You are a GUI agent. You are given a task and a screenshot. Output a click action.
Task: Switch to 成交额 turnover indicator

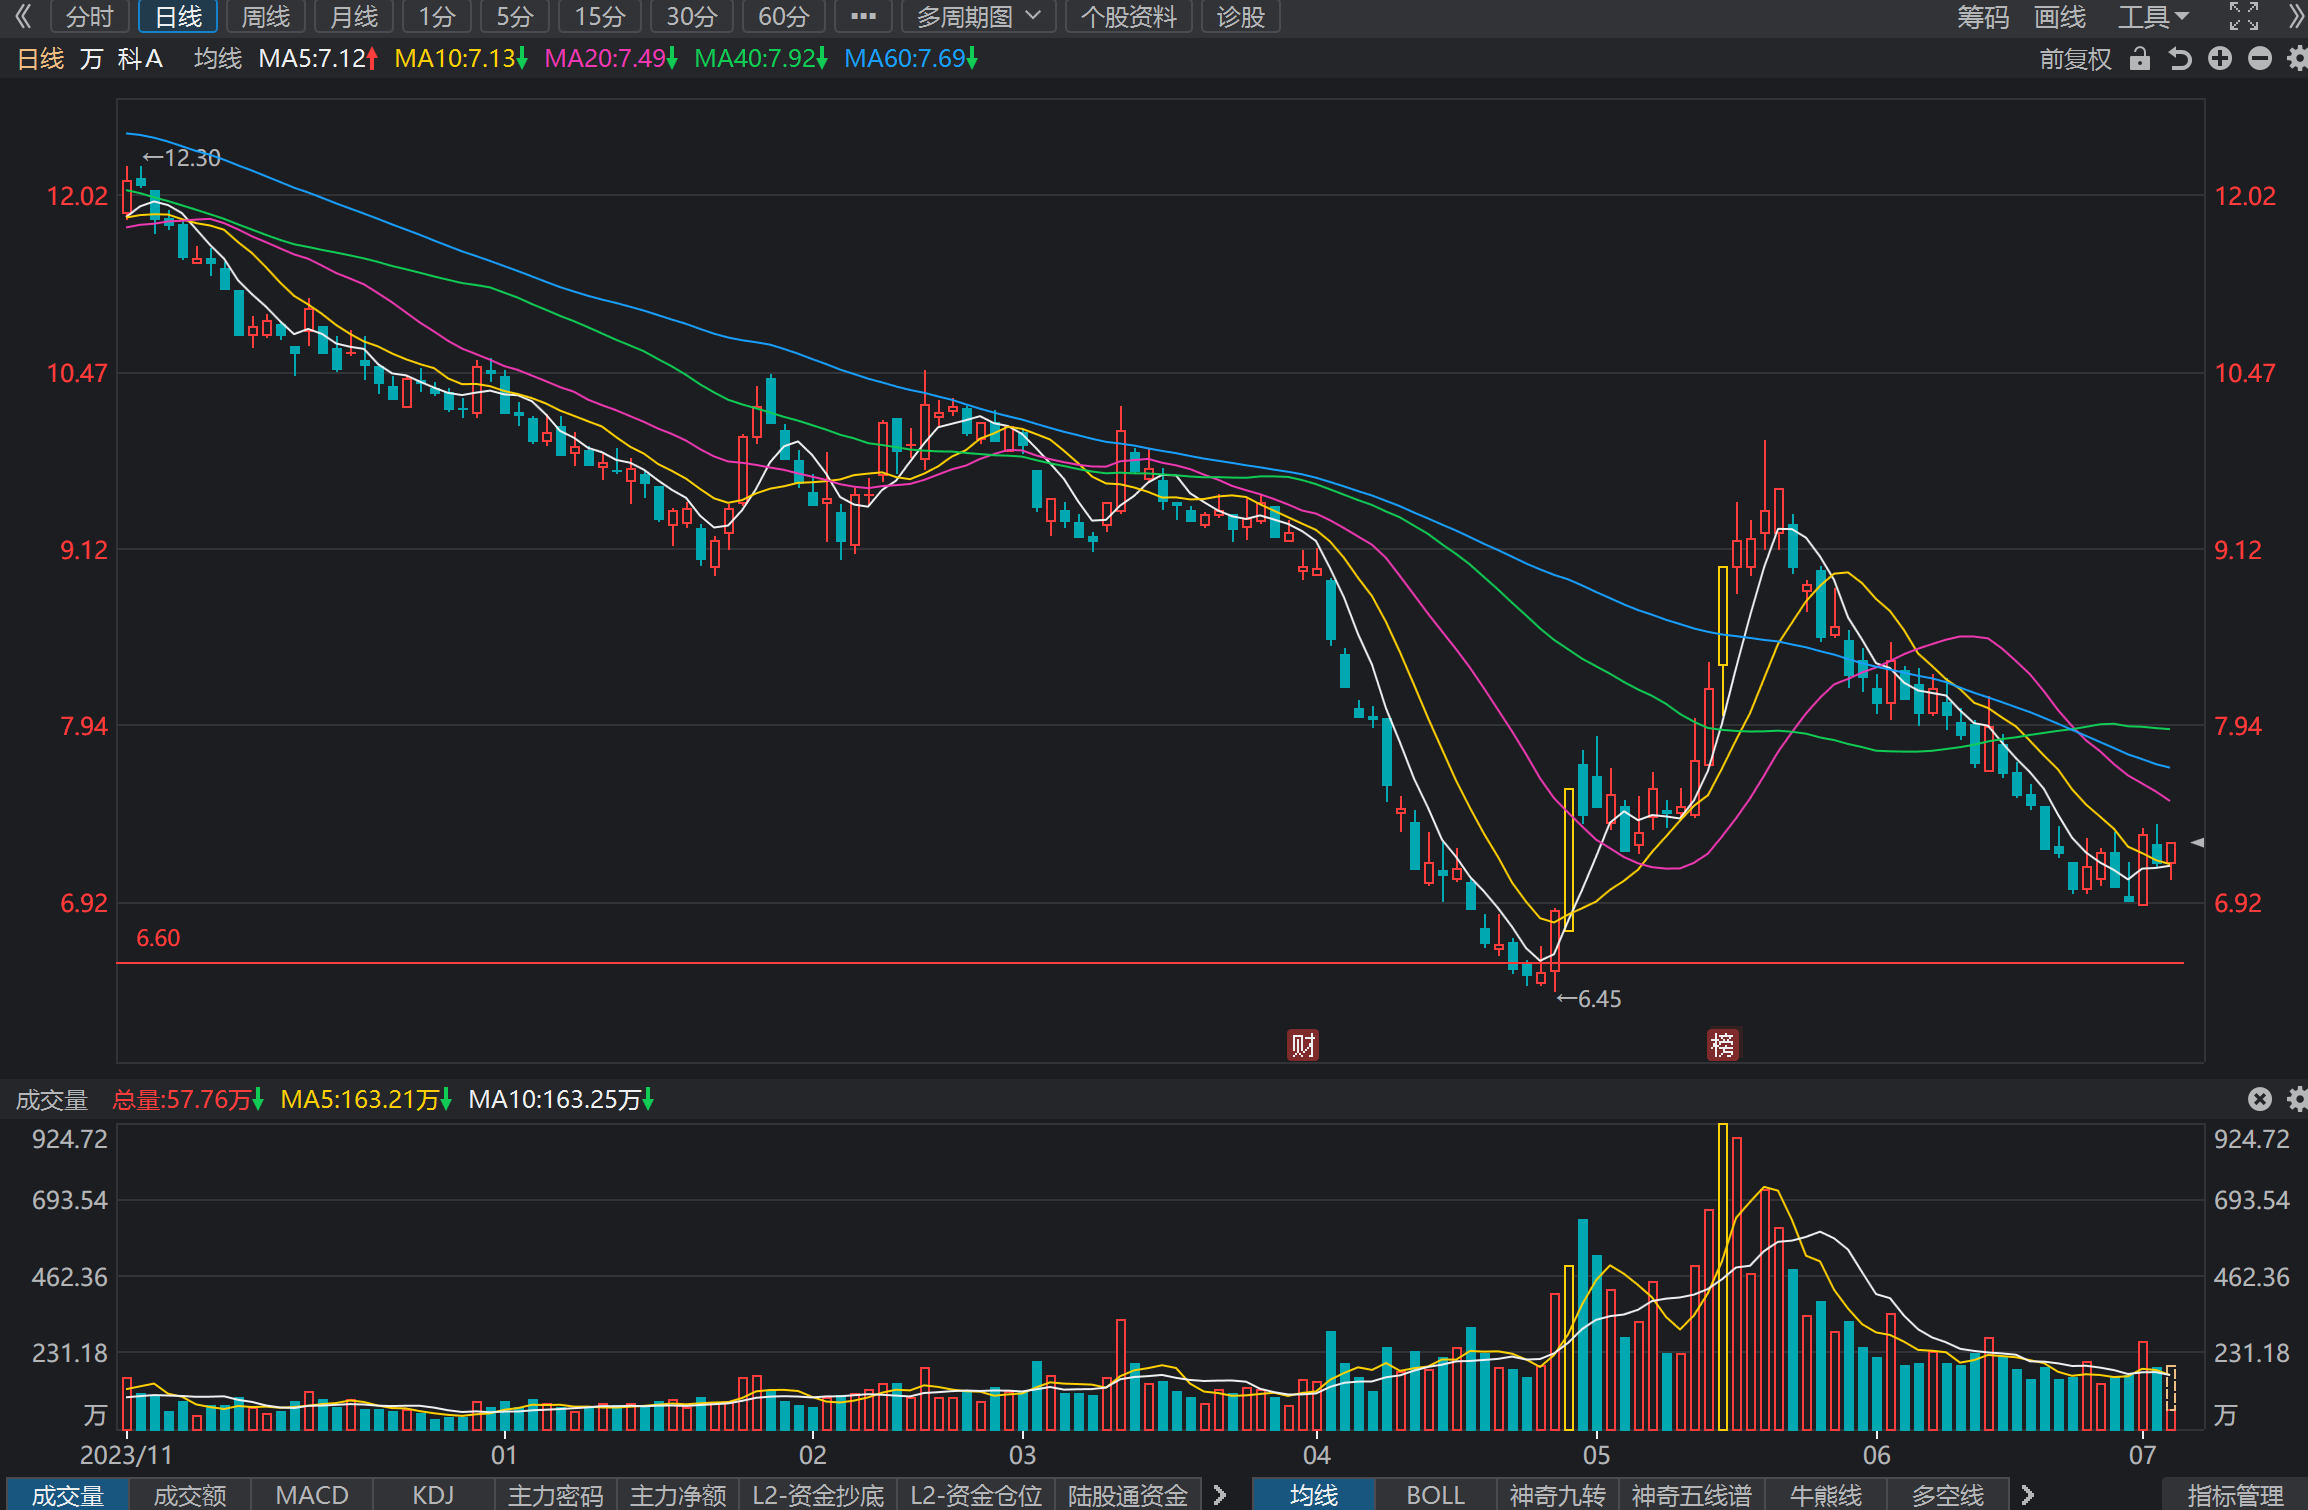[190, 1495]
